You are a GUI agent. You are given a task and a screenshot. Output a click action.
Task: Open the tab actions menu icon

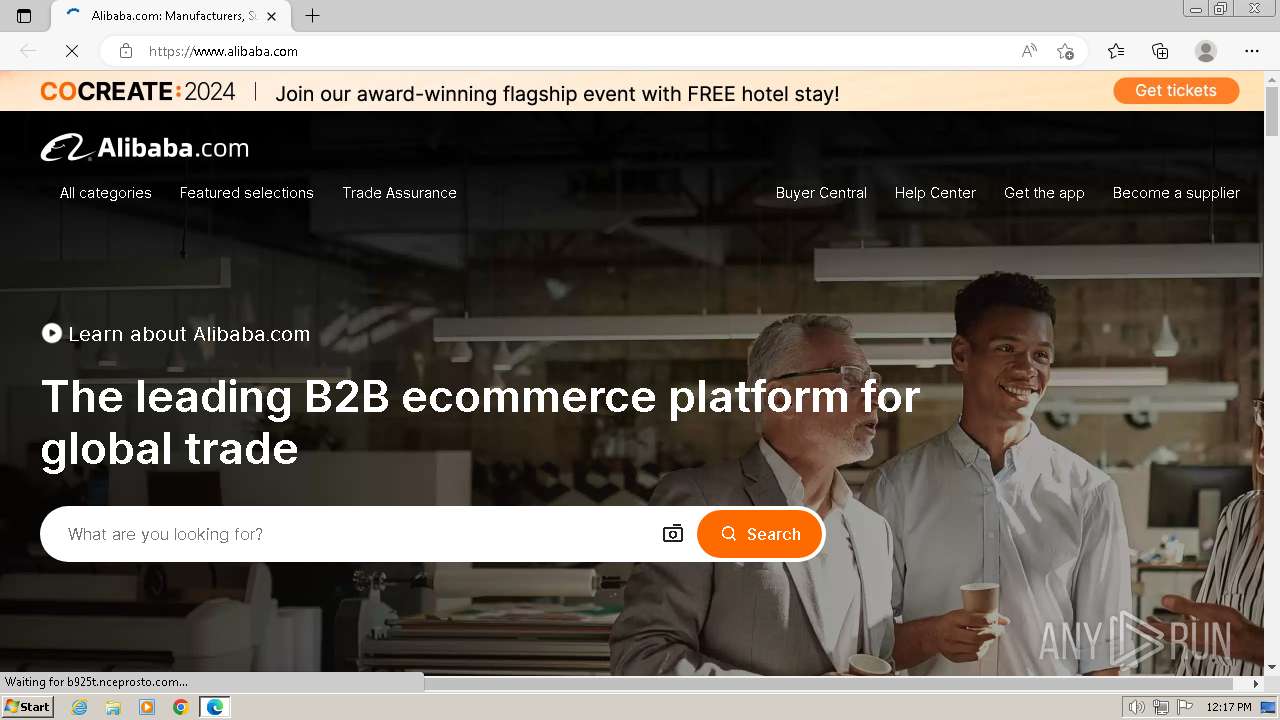click(x=24, y=16)
